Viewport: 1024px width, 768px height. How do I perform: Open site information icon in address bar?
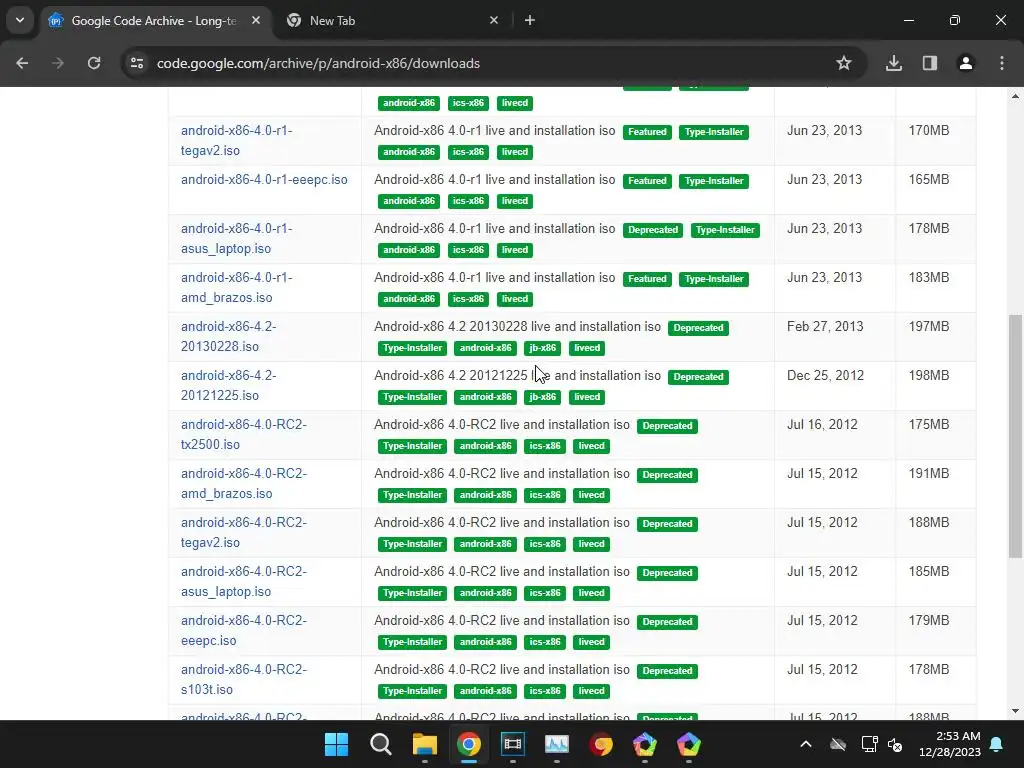137,63
